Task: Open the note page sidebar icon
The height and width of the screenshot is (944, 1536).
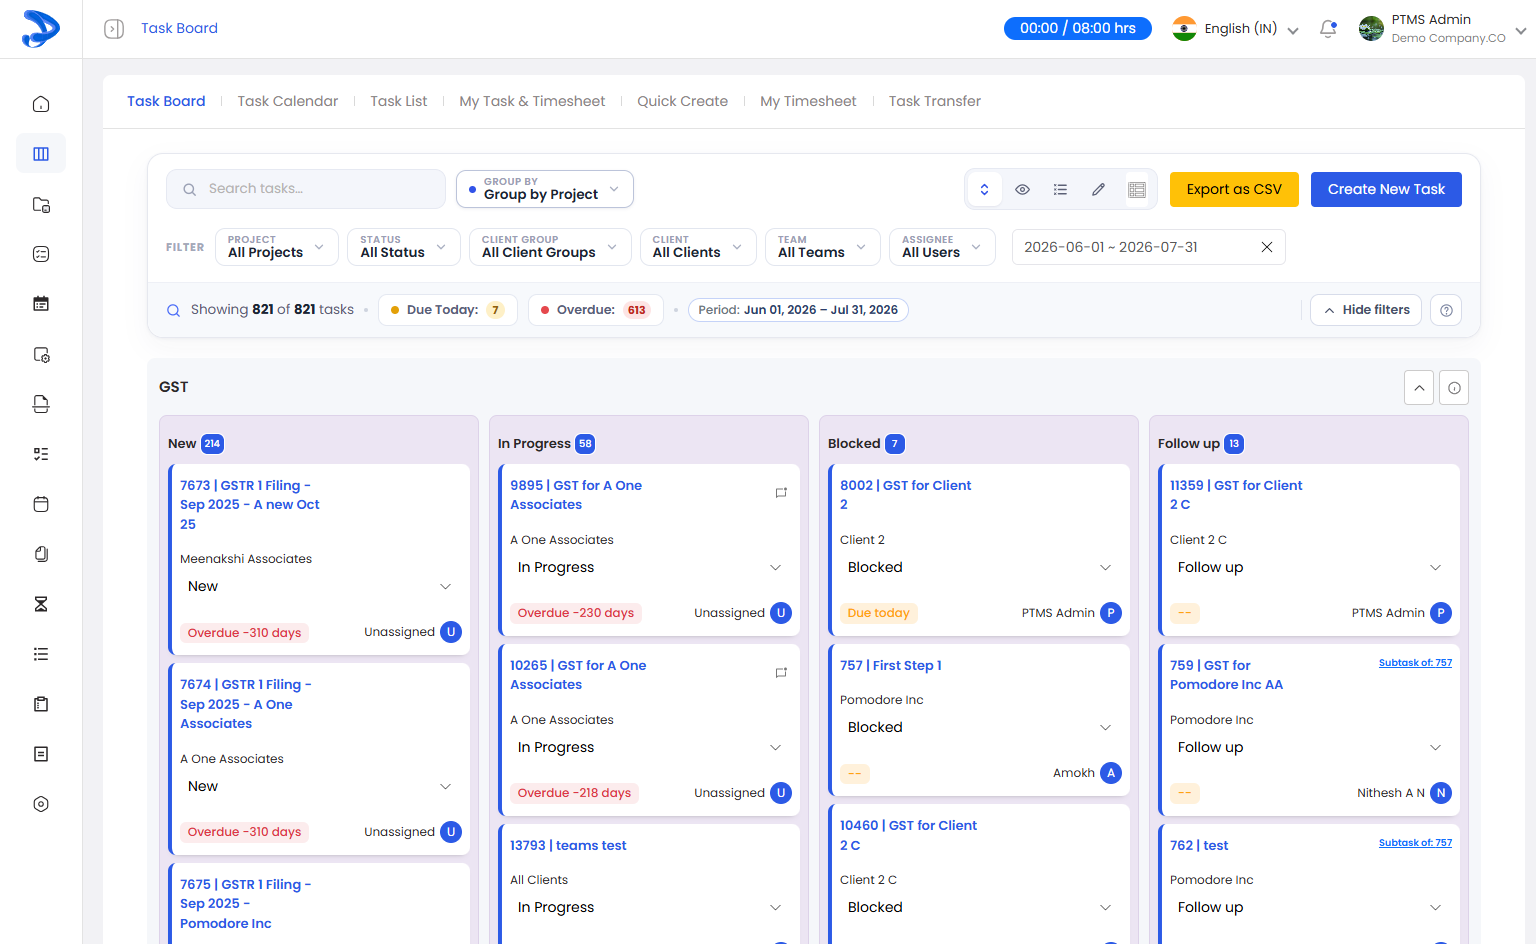Action: click(x=41, y=754)
